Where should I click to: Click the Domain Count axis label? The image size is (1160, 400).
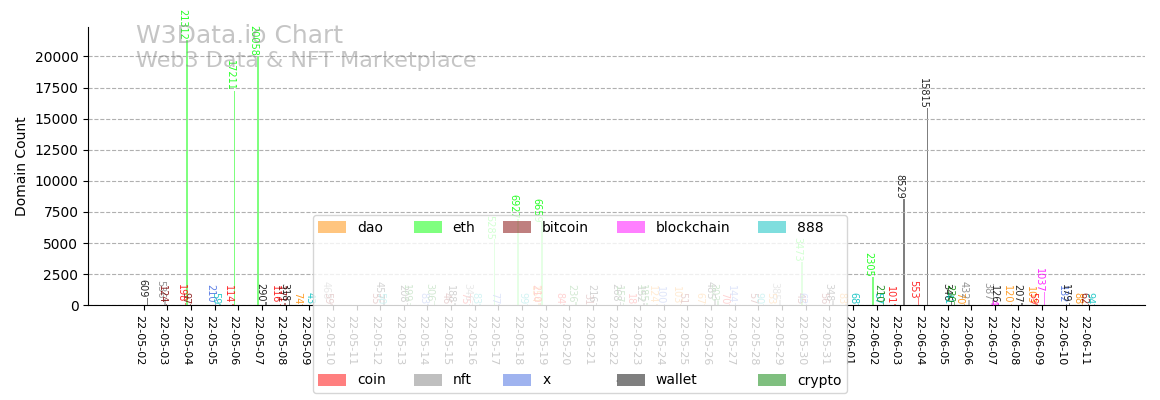(21, 166)
